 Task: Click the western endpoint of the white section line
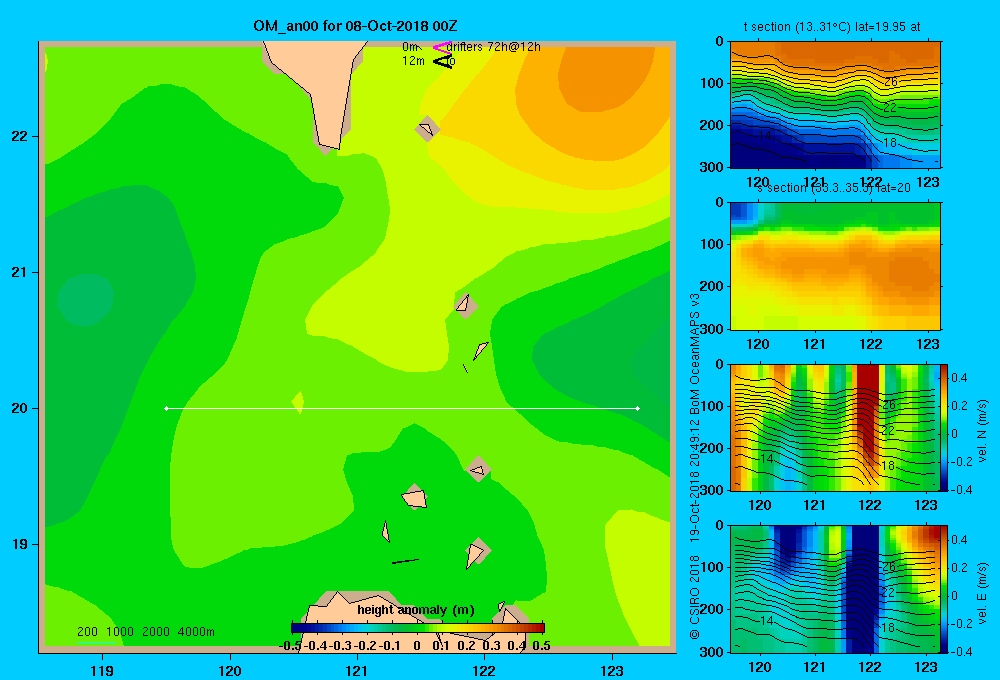tap(166, 408)
